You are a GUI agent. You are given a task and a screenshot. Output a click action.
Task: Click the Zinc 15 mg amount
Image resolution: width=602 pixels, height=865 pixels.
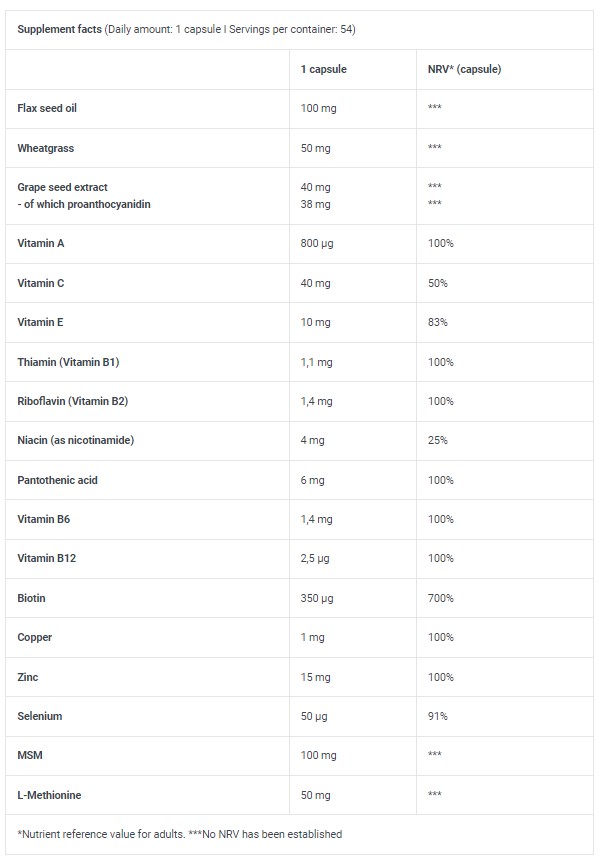point(315,677)
